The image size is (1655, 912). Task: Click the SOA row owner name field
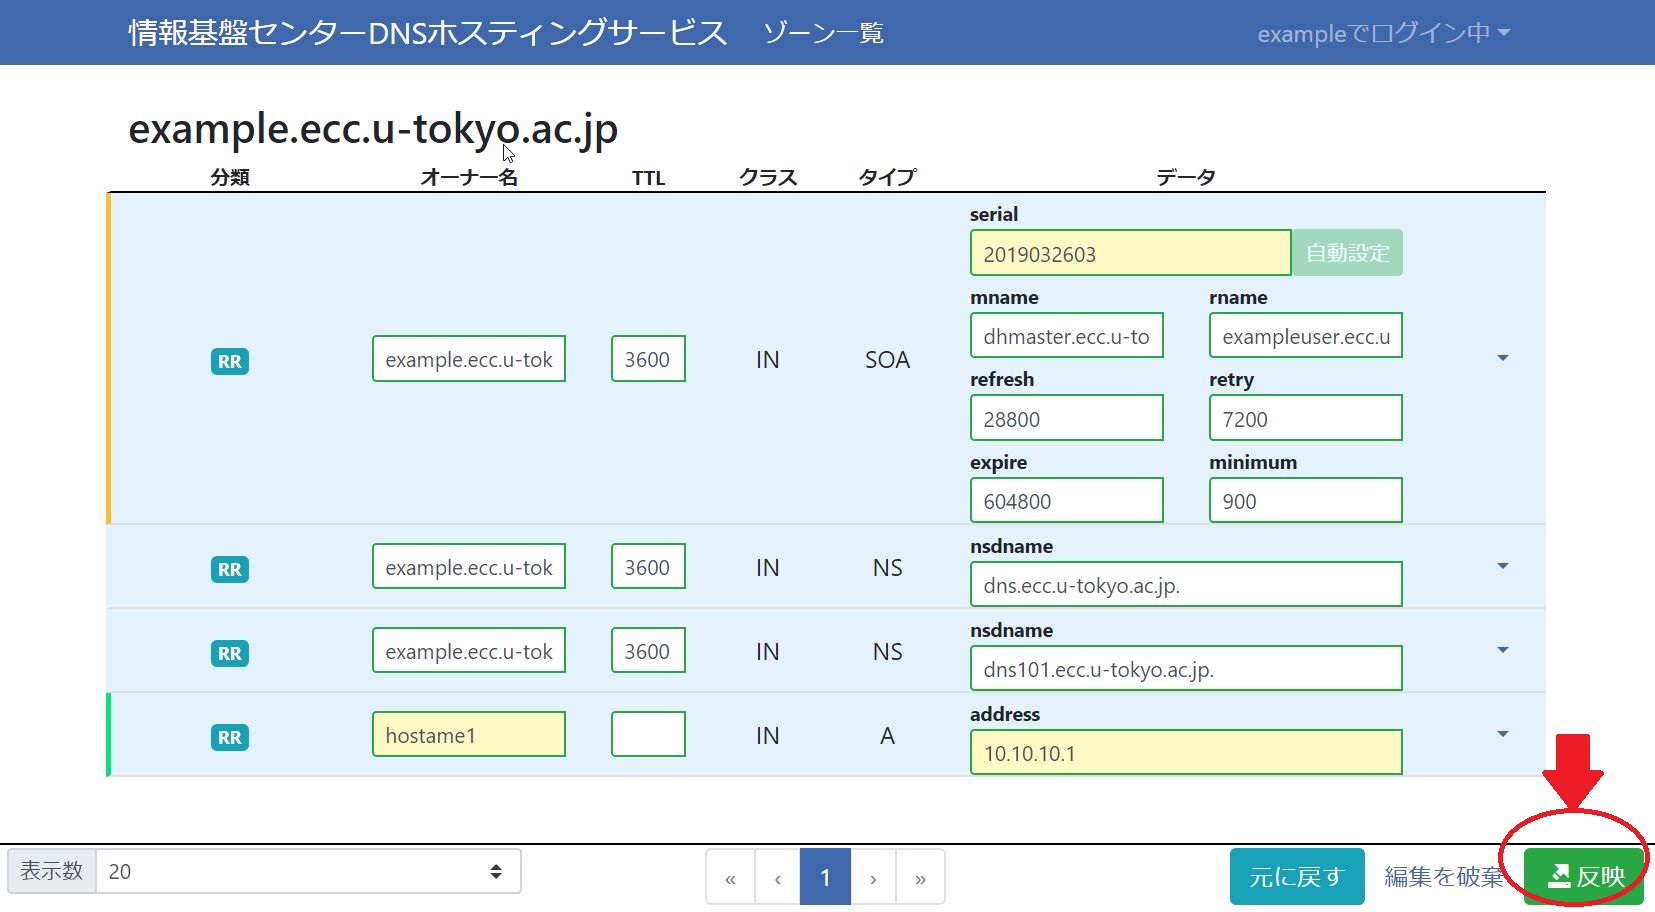[469, 359]
